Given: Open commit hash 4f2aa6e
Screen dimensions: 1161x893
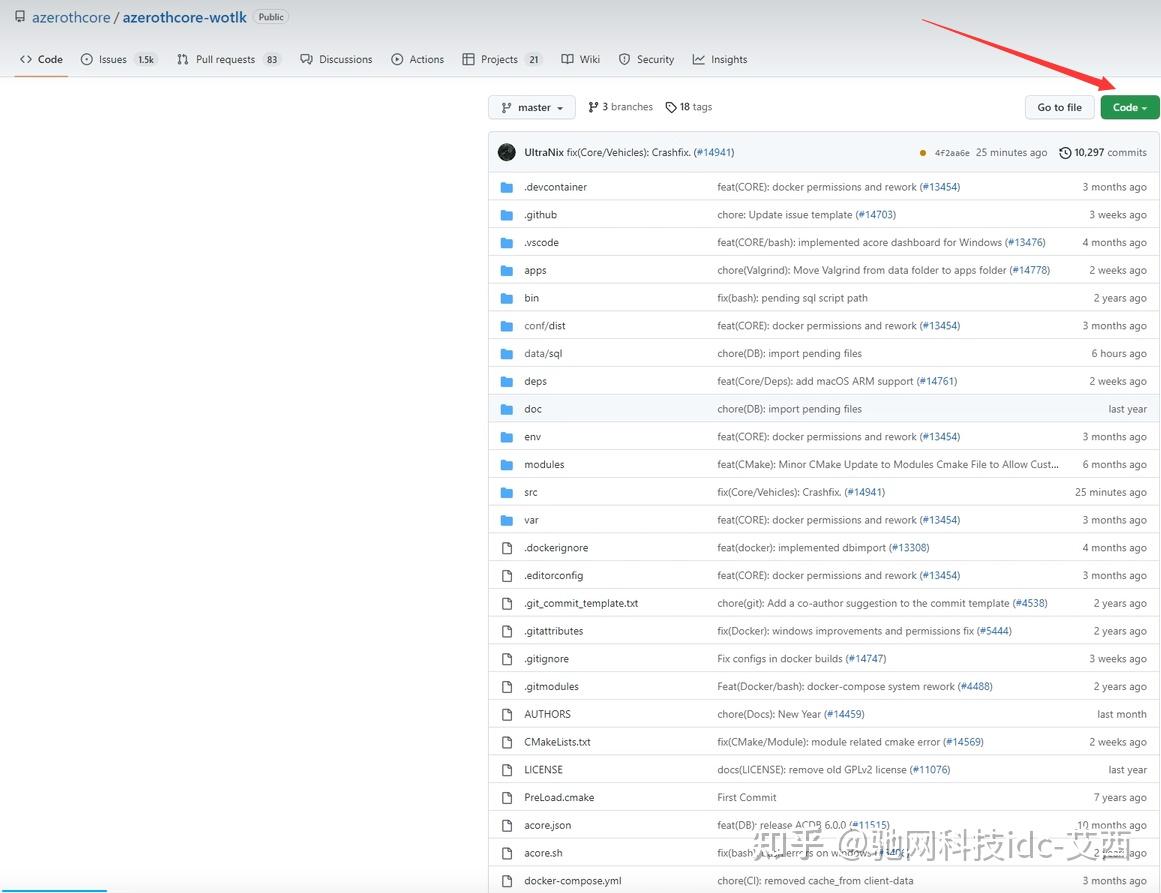Looking at the screenshot, I should pos(951,153).
